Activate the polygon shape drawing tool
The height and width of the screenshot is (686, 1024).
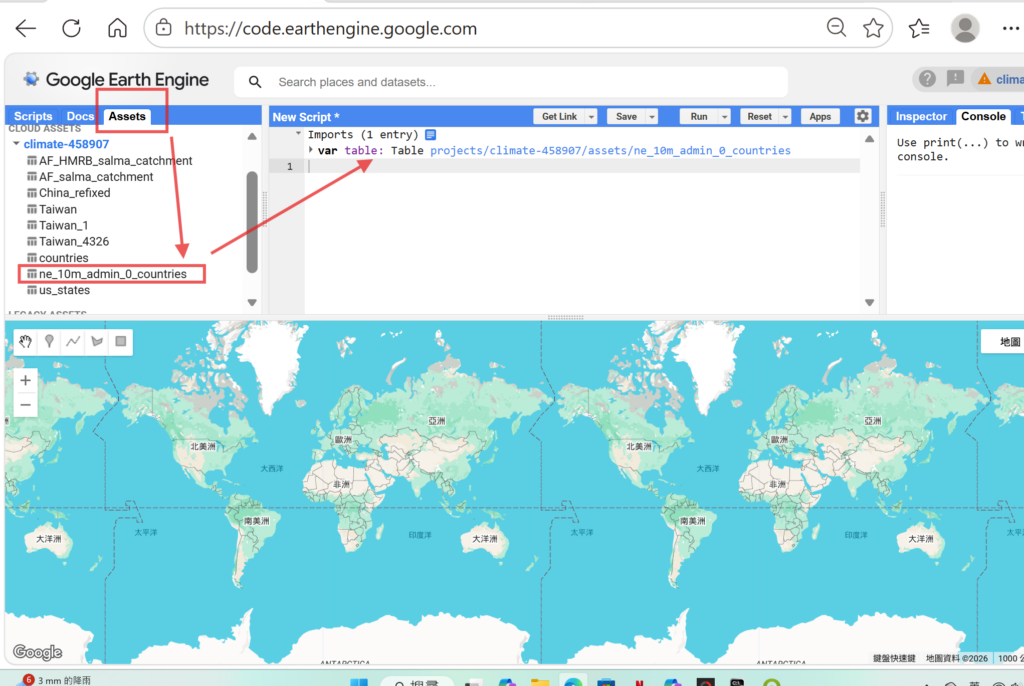point(97,342)
